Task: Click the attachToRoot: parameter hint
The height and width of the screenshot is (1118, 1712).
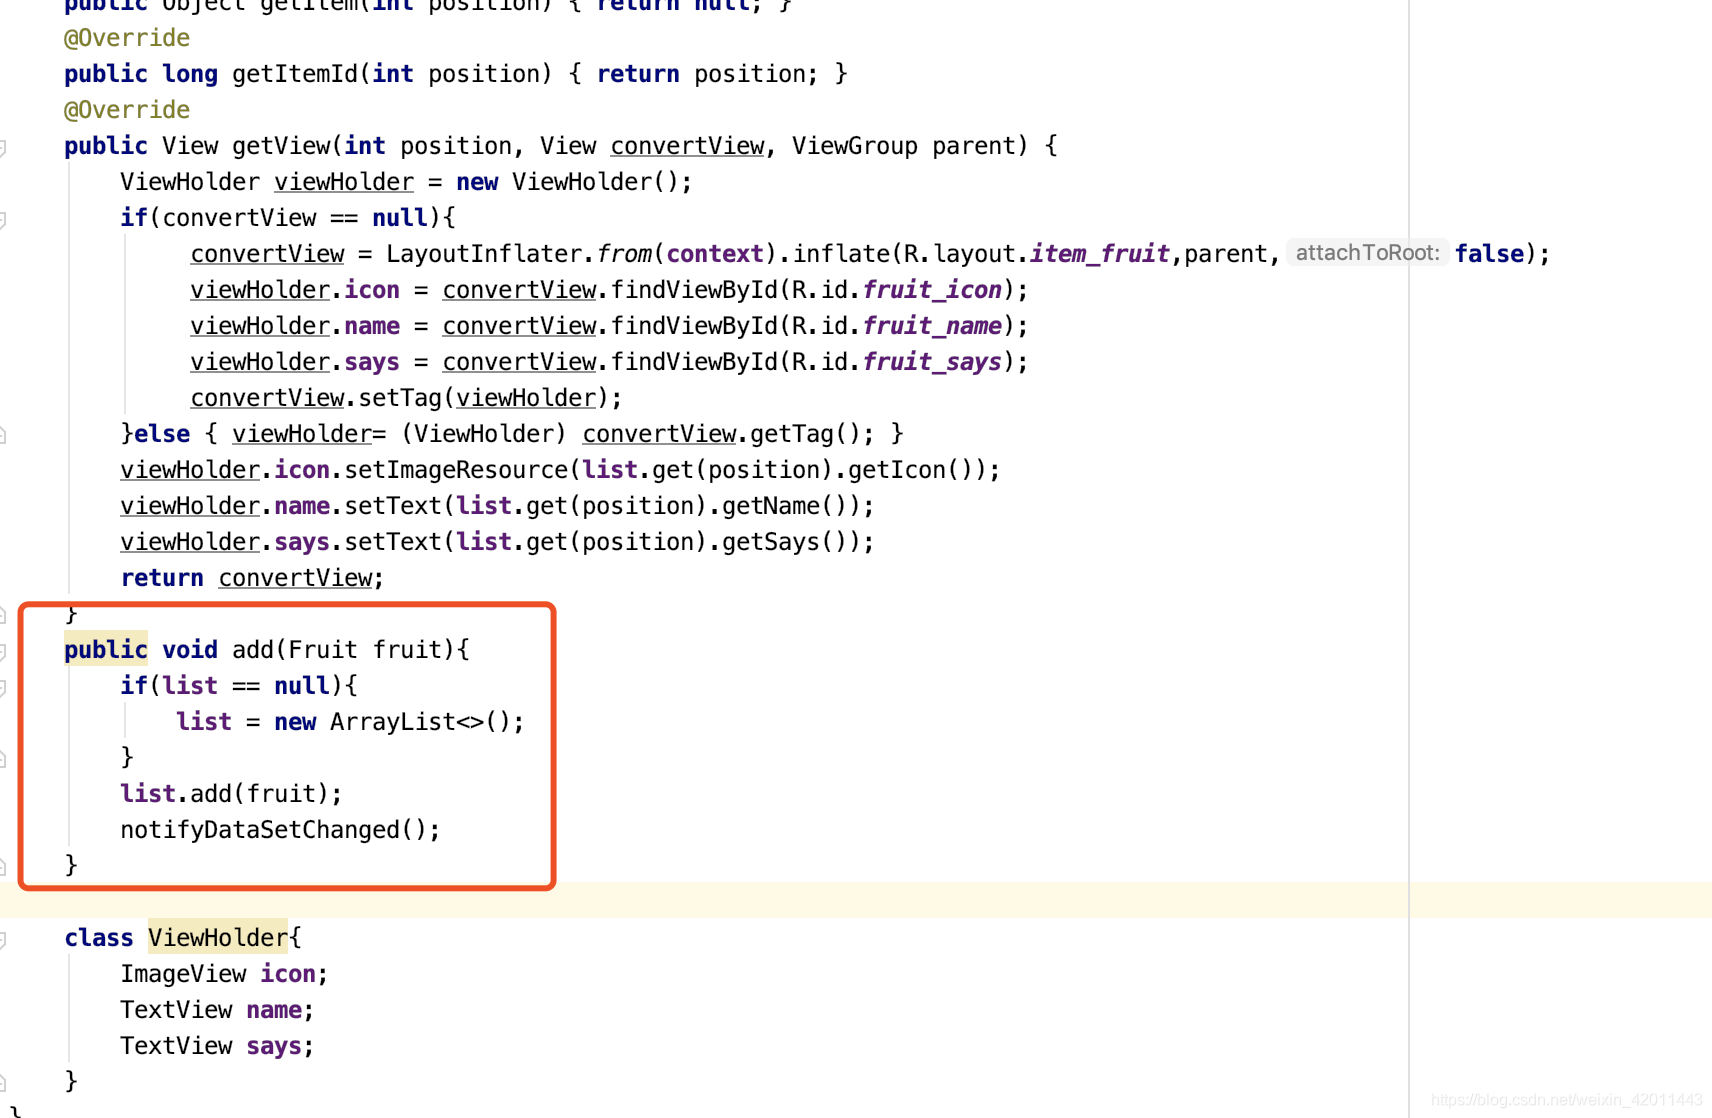Action: (x=1367, y=253)
